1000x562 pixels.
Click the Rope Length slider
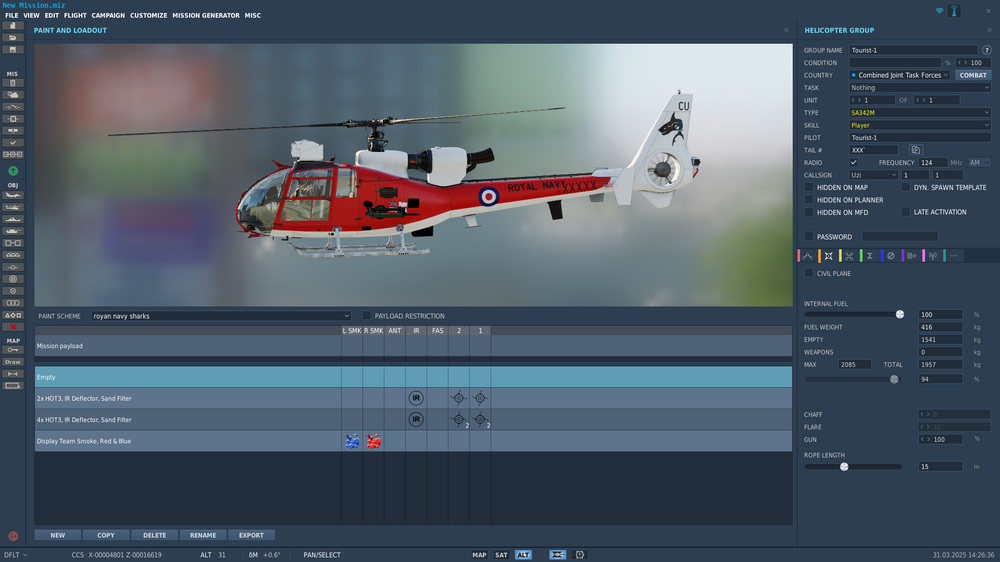pos(853,466)
